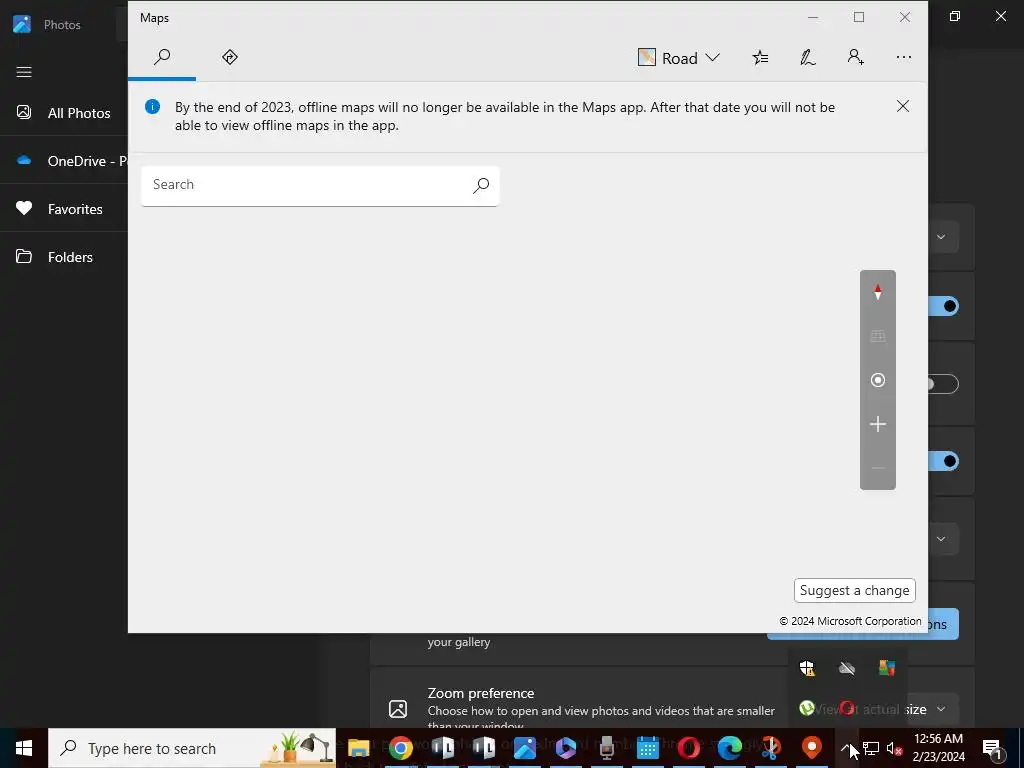Click the Photos app logo icon
1024x768 pixels.
tap(22, 24)
